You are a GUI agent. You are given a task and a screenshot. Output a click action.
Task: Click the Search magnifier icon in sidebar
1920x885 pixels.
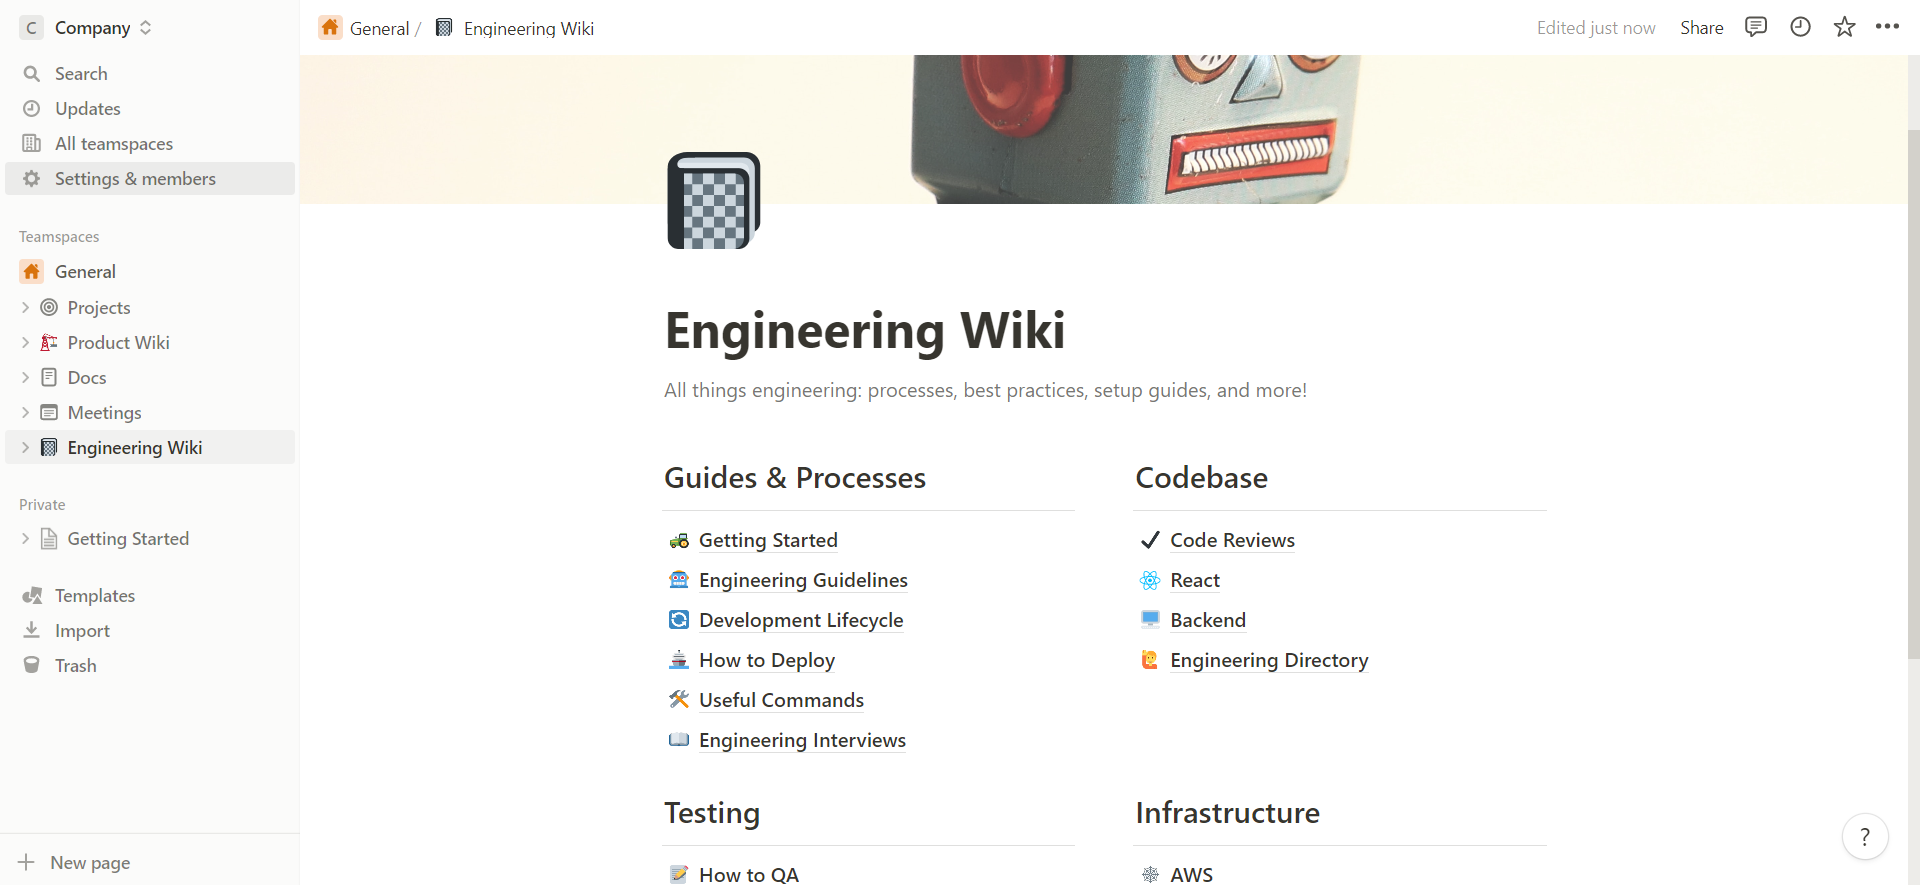[32, 73]
